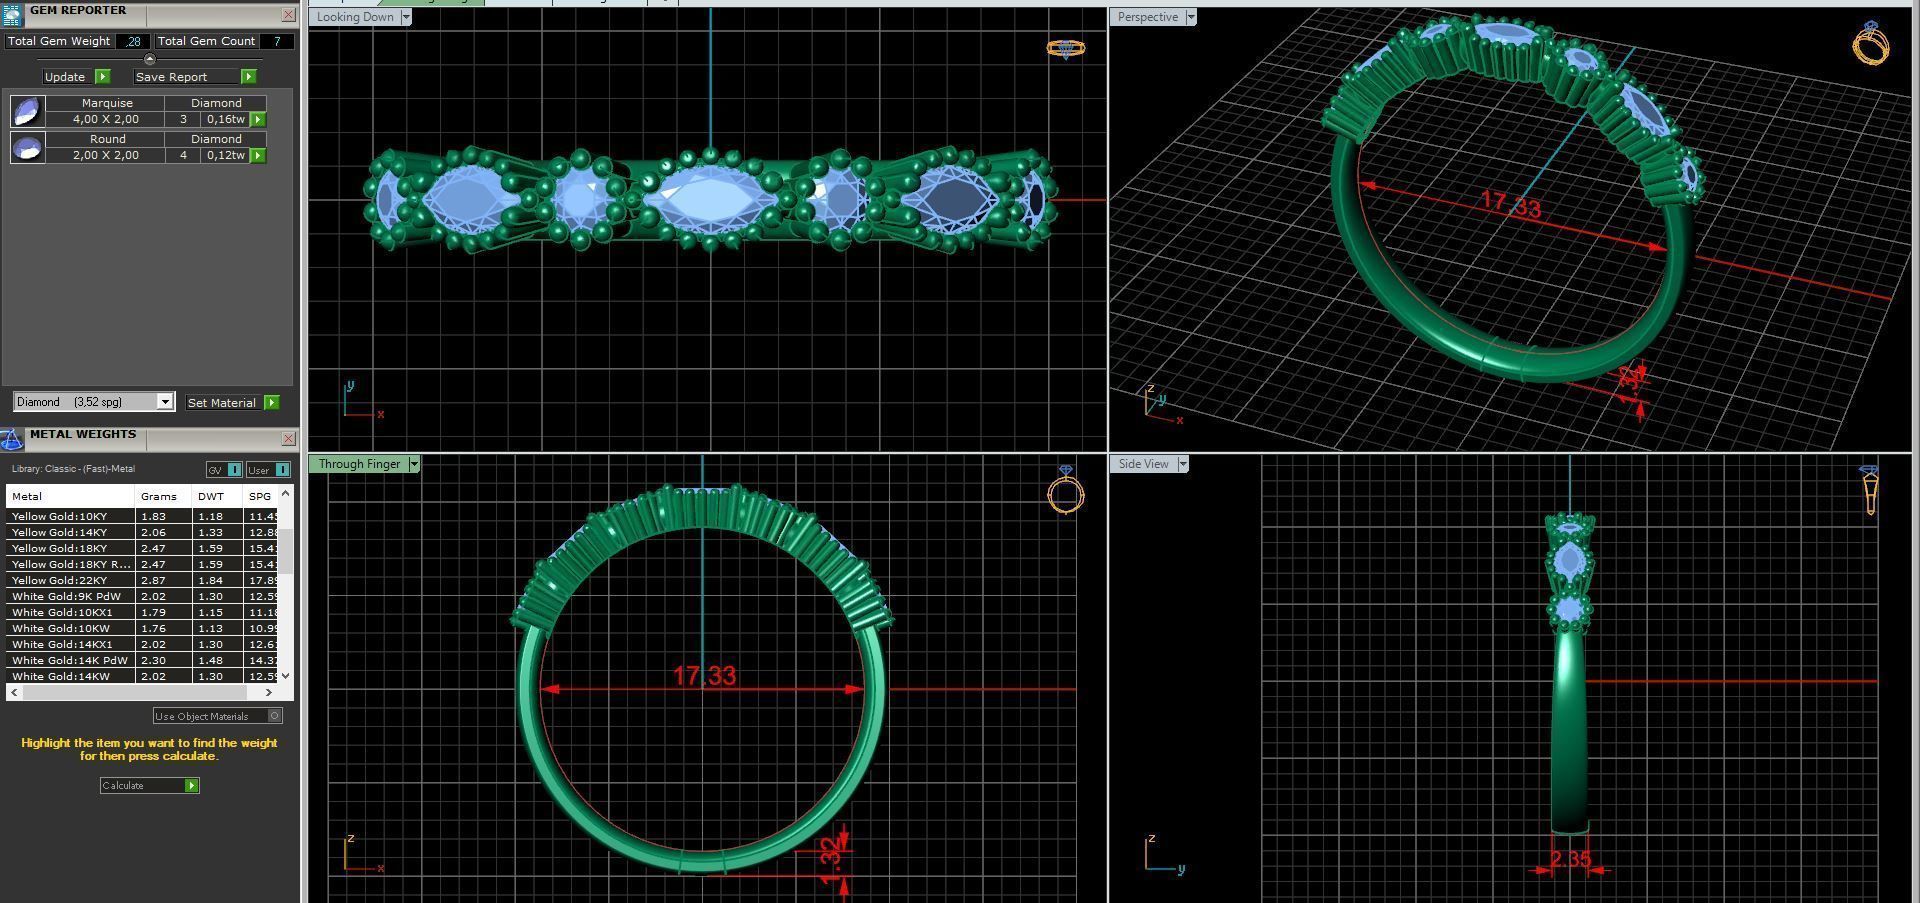Screen dimensions: 1920x903
Task: Select Yellow Gold:10KY row
Action: [x=142, y=516]
